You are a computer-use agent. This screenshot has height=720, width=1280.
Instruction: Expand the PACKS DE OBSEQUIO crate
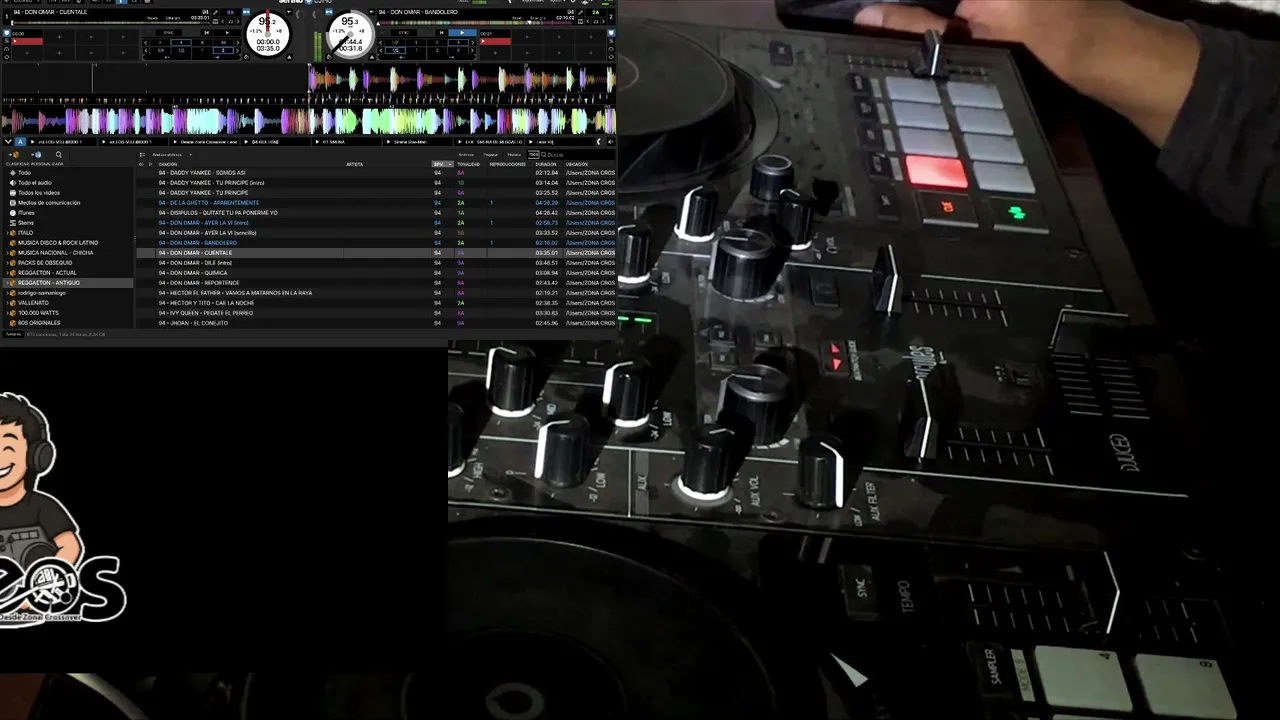[6, 263]
